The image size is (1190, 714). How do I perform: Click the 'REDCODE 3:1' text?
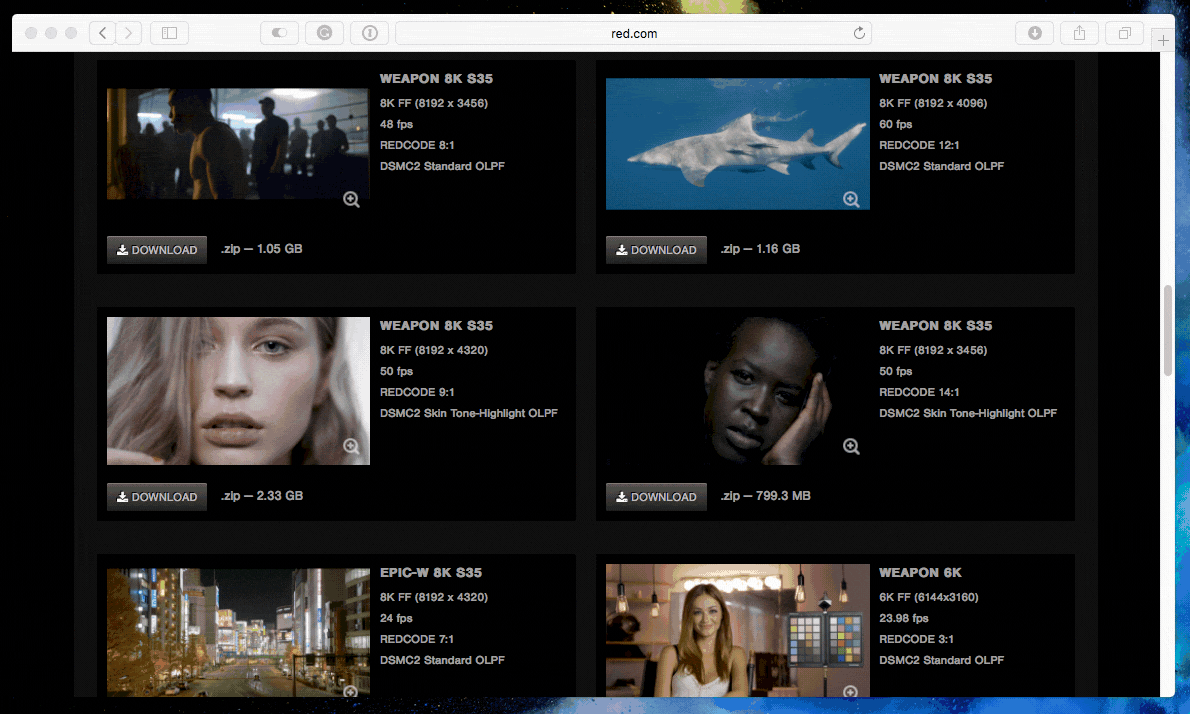click(x=916, y=639)
